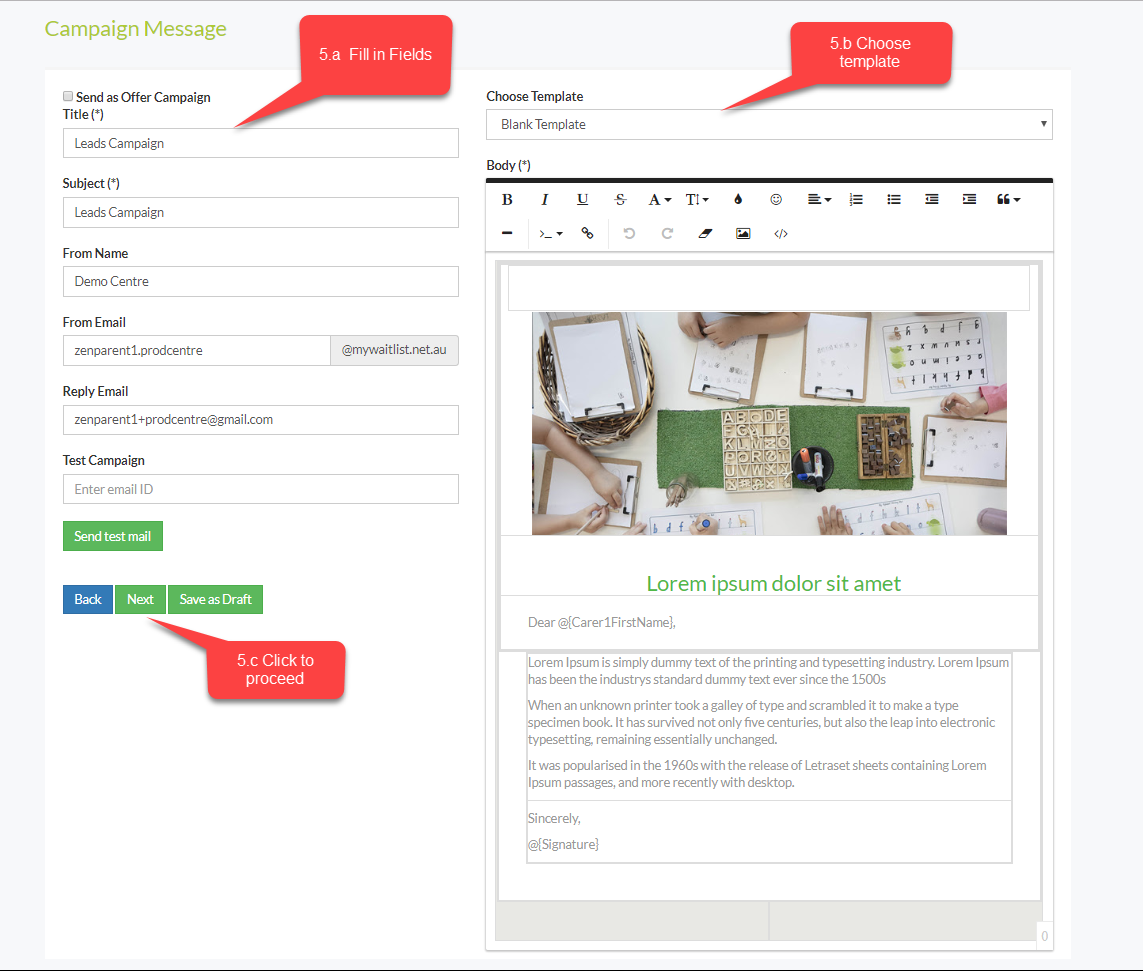Proceed with the Next button
1143x971 pixels.
(140, 599)
